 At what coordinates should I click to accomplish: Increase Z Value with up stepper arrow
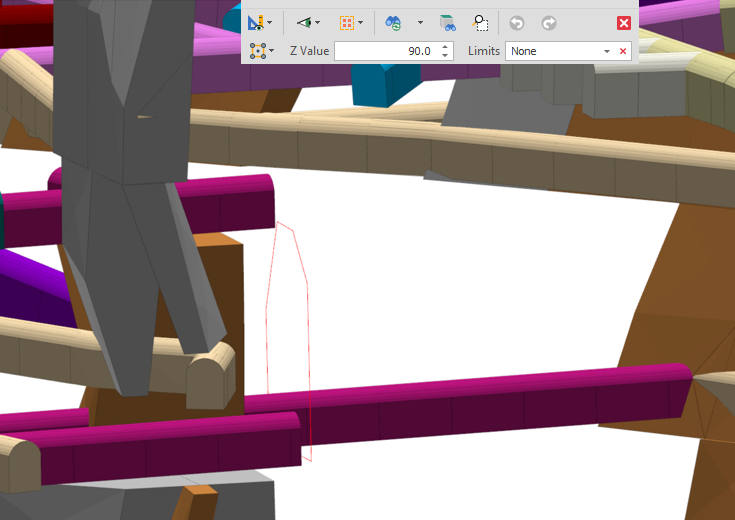point(445,46)
